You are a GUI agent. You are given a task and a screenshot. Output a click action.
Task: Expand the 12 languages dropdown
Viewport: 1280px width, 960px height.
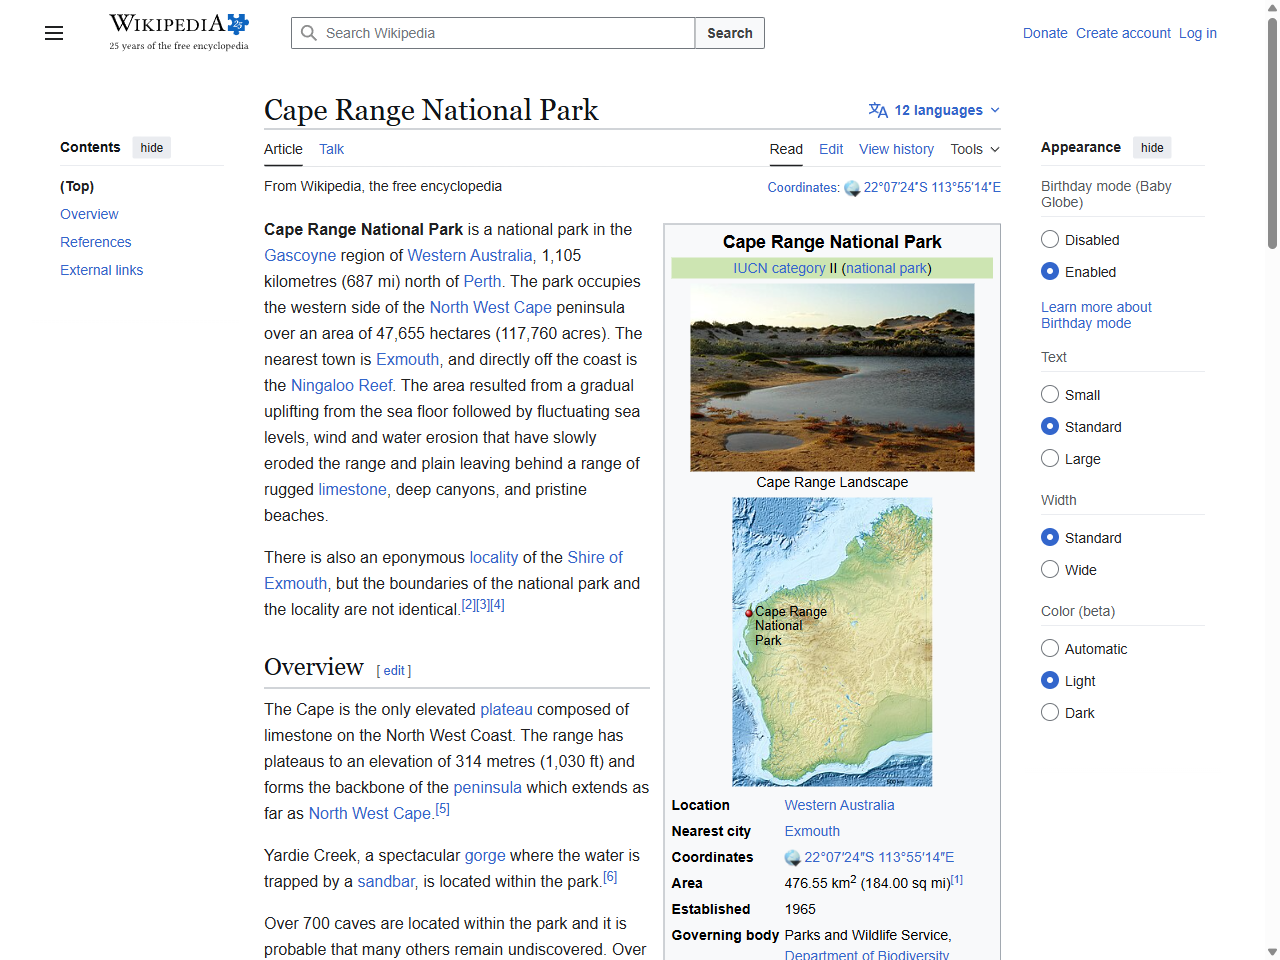(x=934, y=110)
